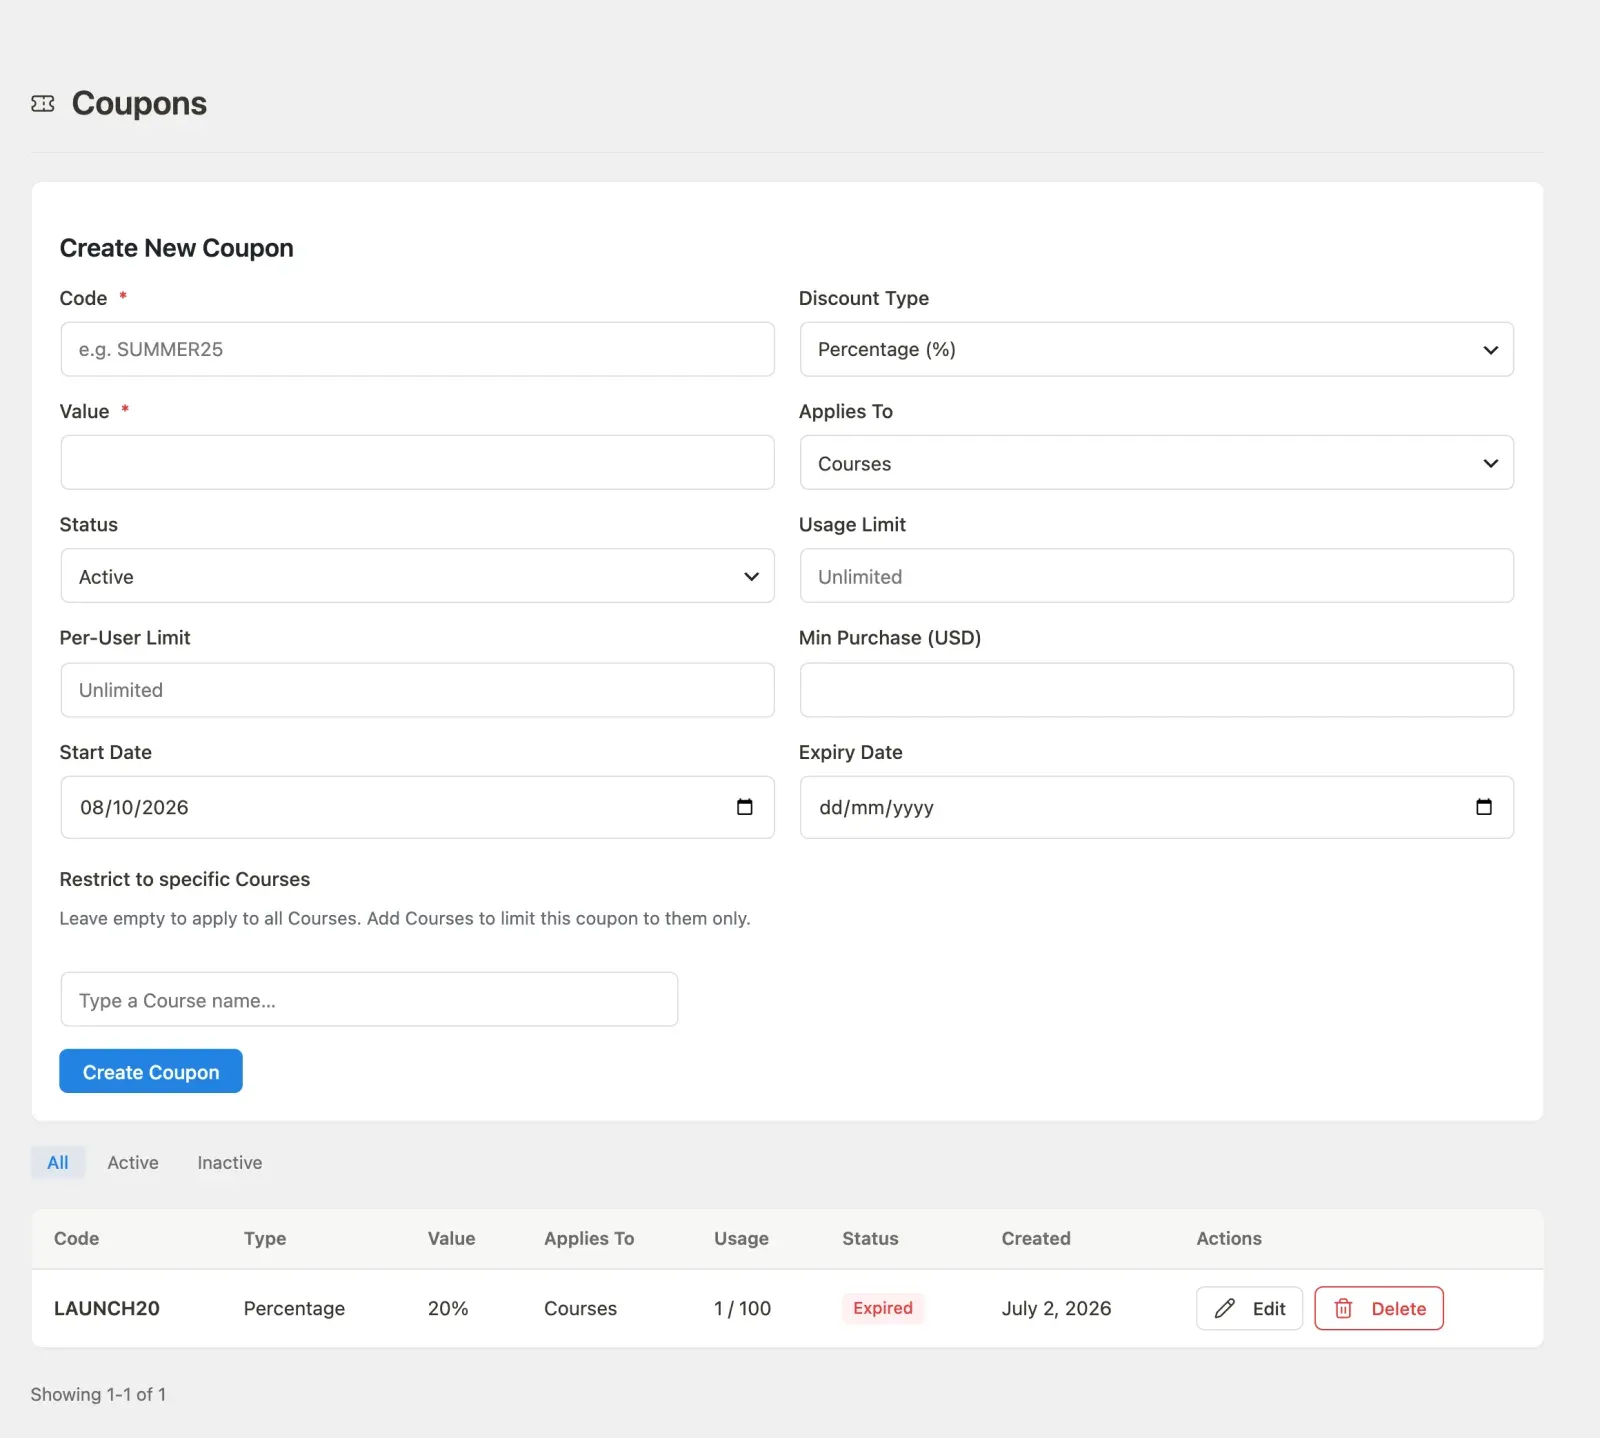Open the Discount Type dropdown

point(1157,349)
